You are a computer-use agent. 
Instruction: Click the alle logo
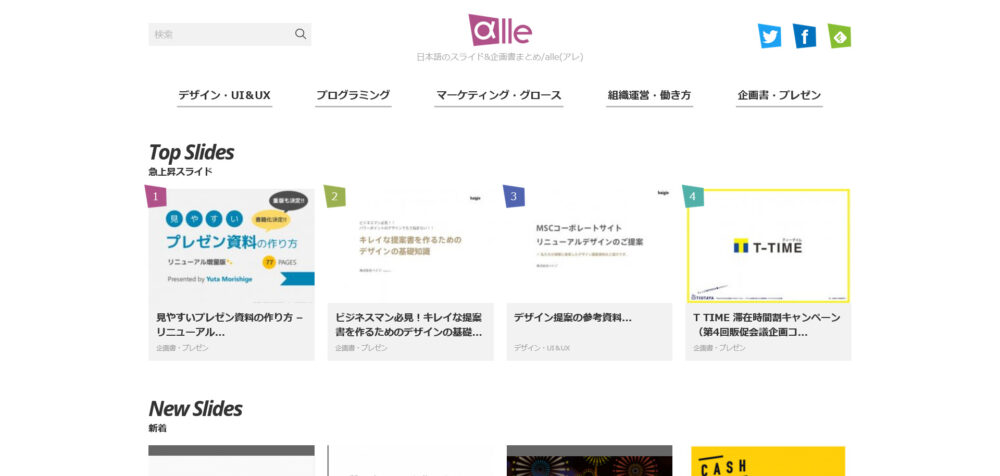pos(500,30)
